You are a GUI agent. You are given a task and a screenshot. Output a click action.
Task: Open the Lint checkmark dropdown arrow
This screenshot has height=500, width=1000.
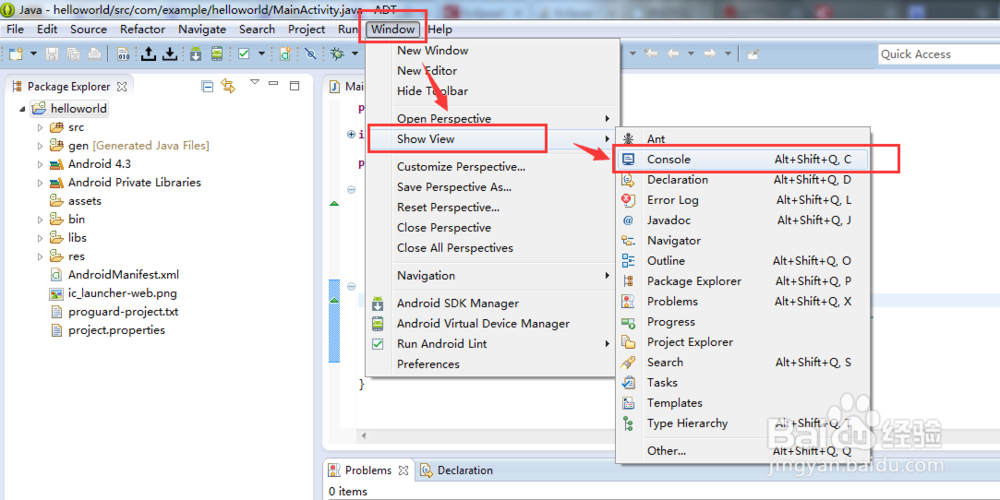coord(261,54)
